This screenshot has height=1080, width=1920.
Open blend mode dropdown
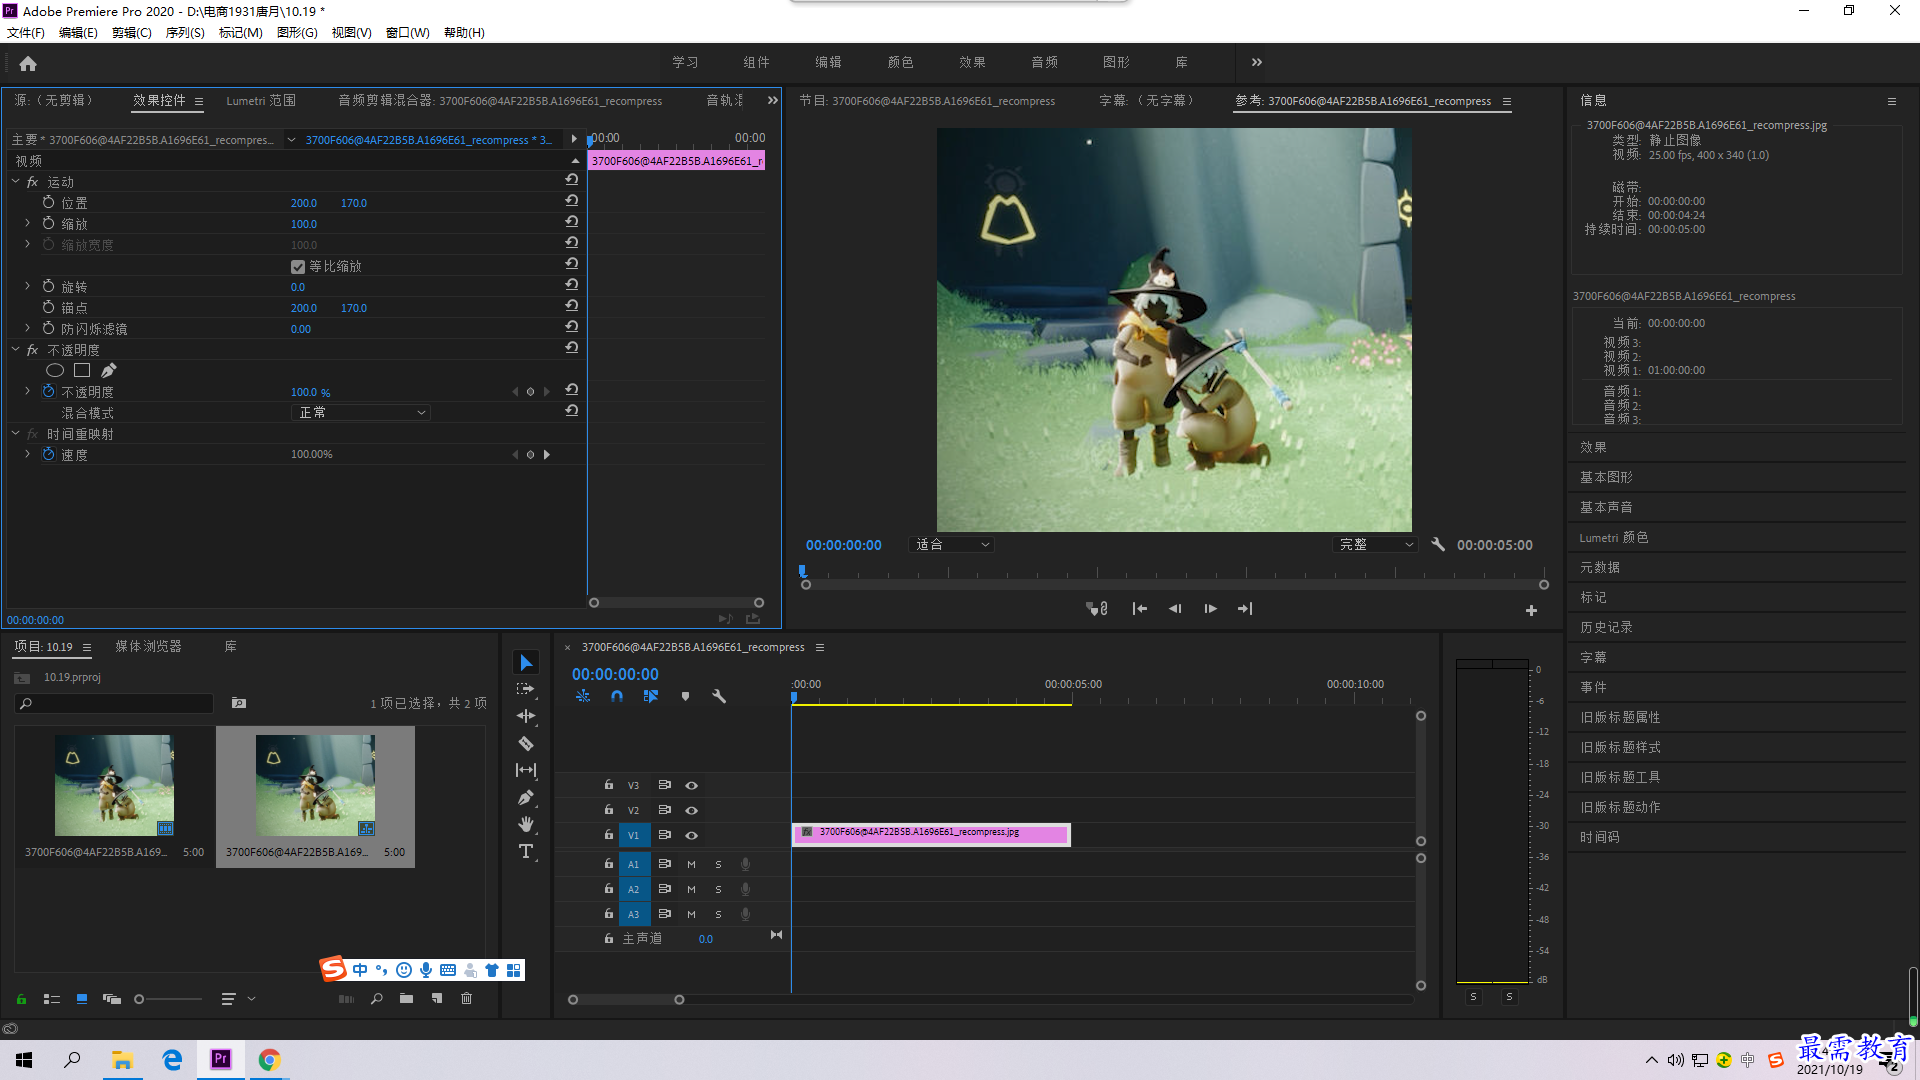(x=362, y=412)
